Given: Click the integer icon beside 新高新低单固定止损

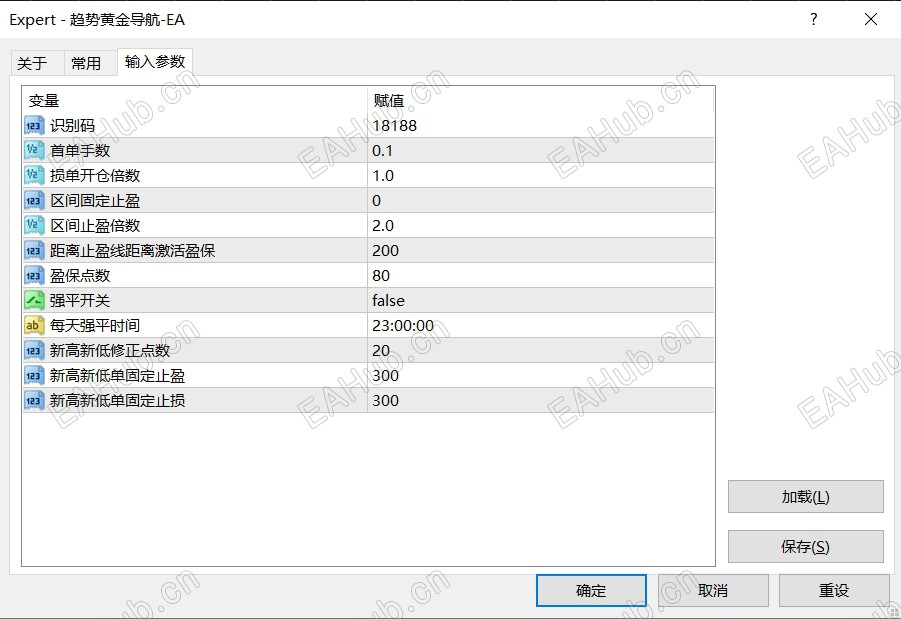Looking at the screenshot, I should pyautogui.click(x=33, y=400).
